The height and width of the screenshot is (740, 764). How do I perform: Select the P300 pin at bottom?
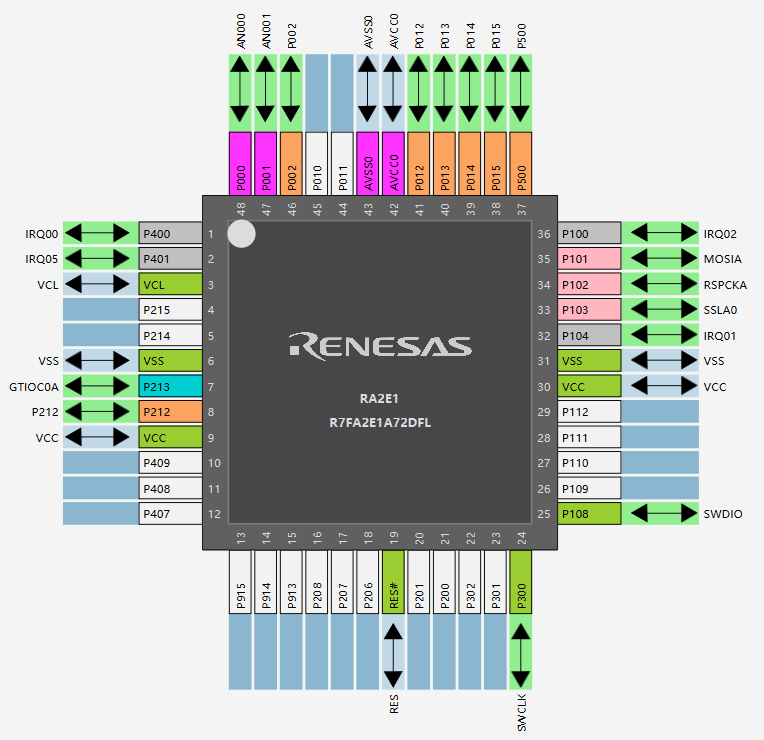coord(521,582)
